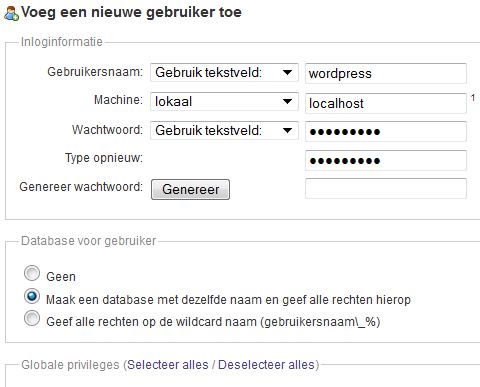This screenshot has width=480, height=387.
Task: Open the Wachtwoord type dropdown
Action: [x=224, y=130]
